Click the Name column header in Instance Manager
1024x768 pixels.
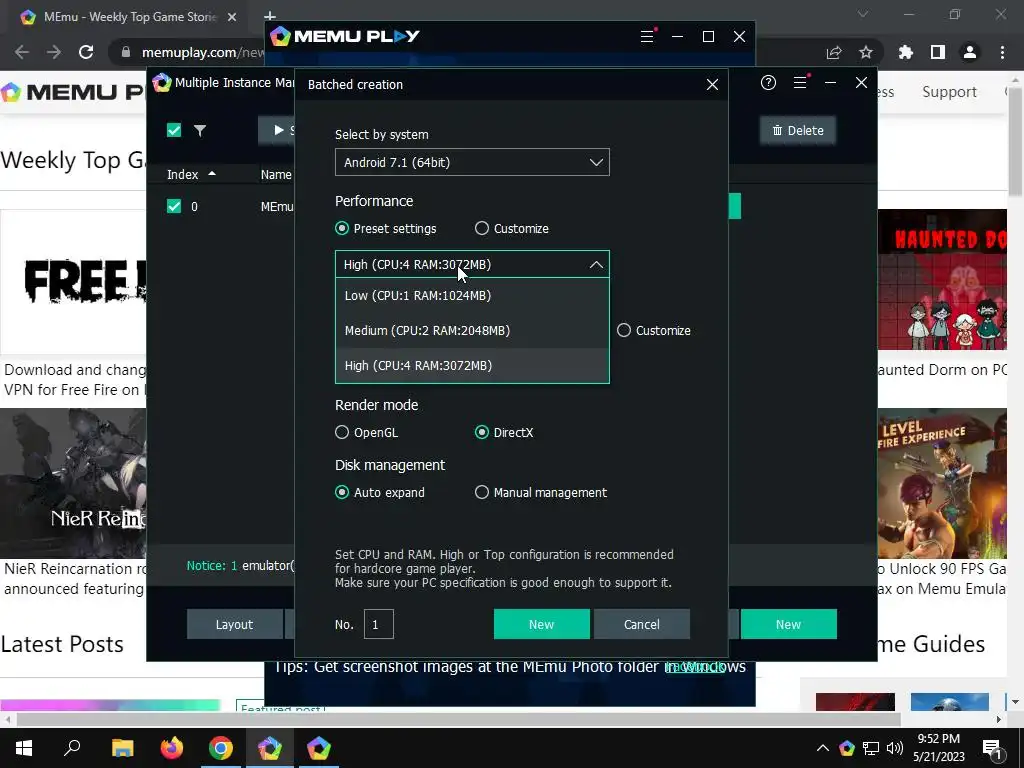coord(276,174)
